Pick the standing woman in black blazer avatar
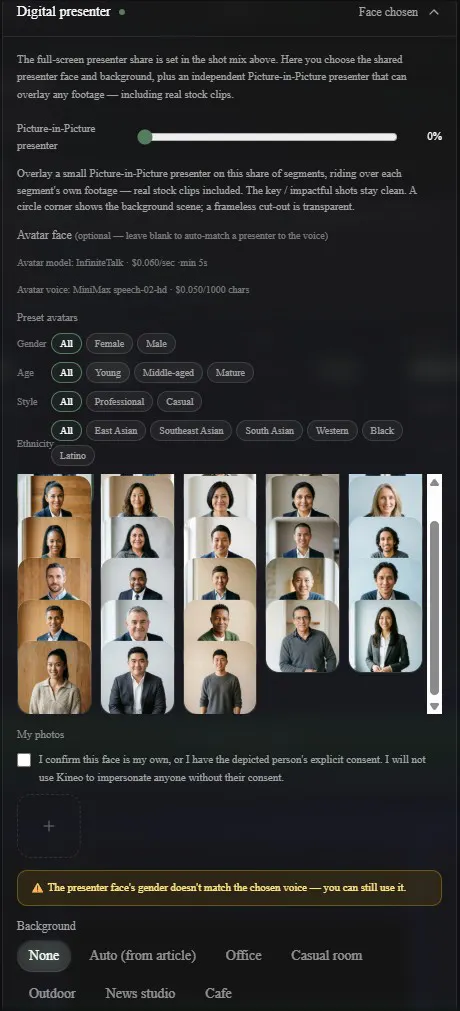The height and width of the screenshot is (1011, 460). point(386,636)
